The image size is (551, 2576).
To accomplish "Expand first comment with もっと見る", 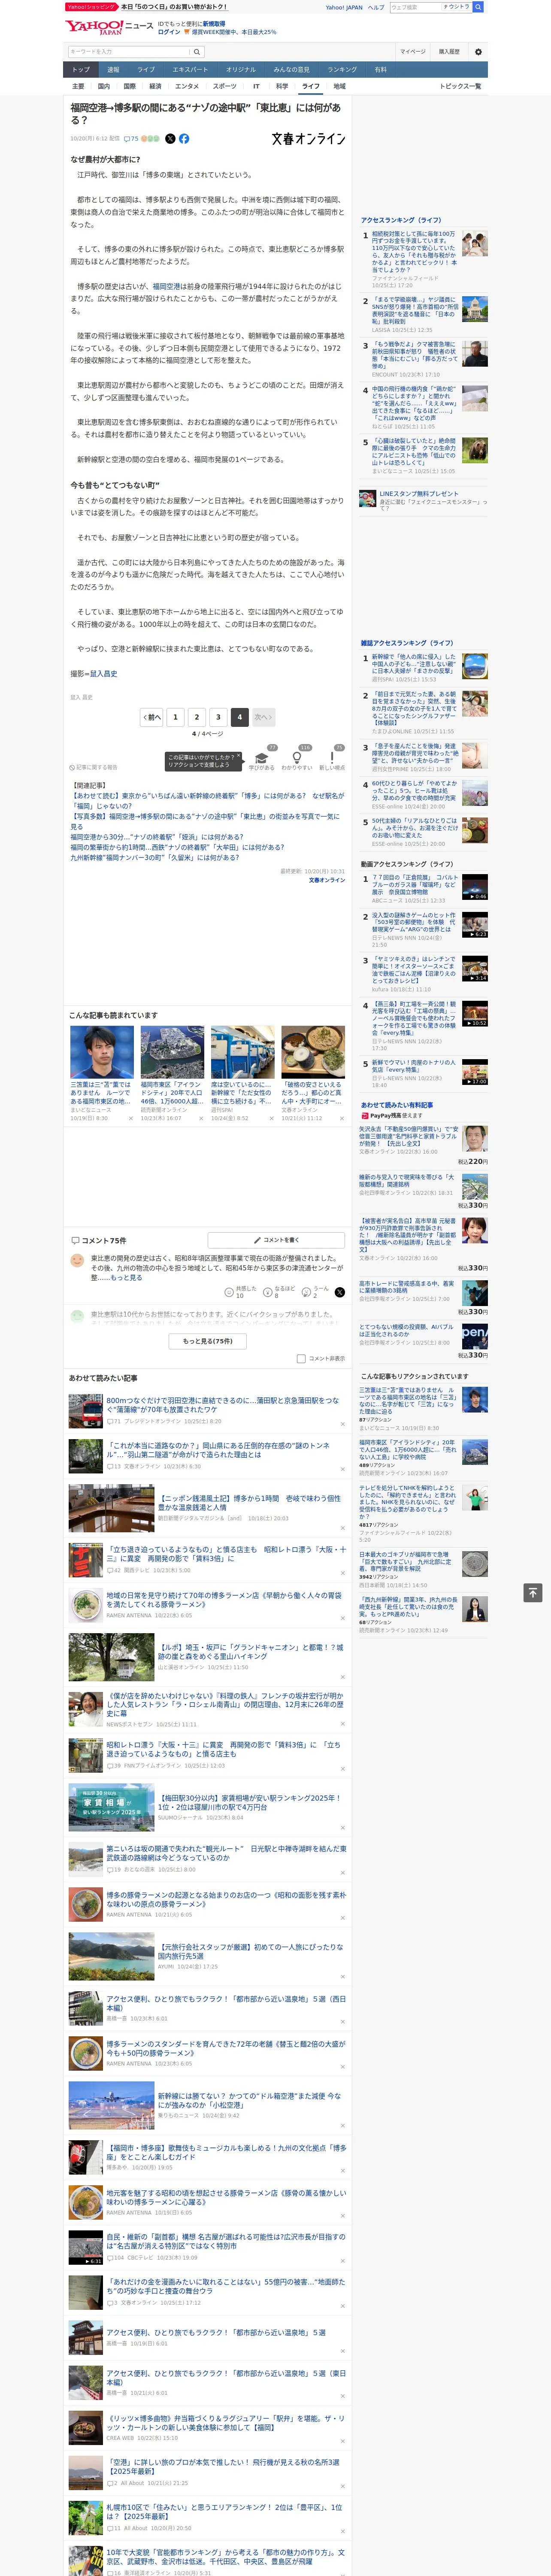I will pos(126,1278).
